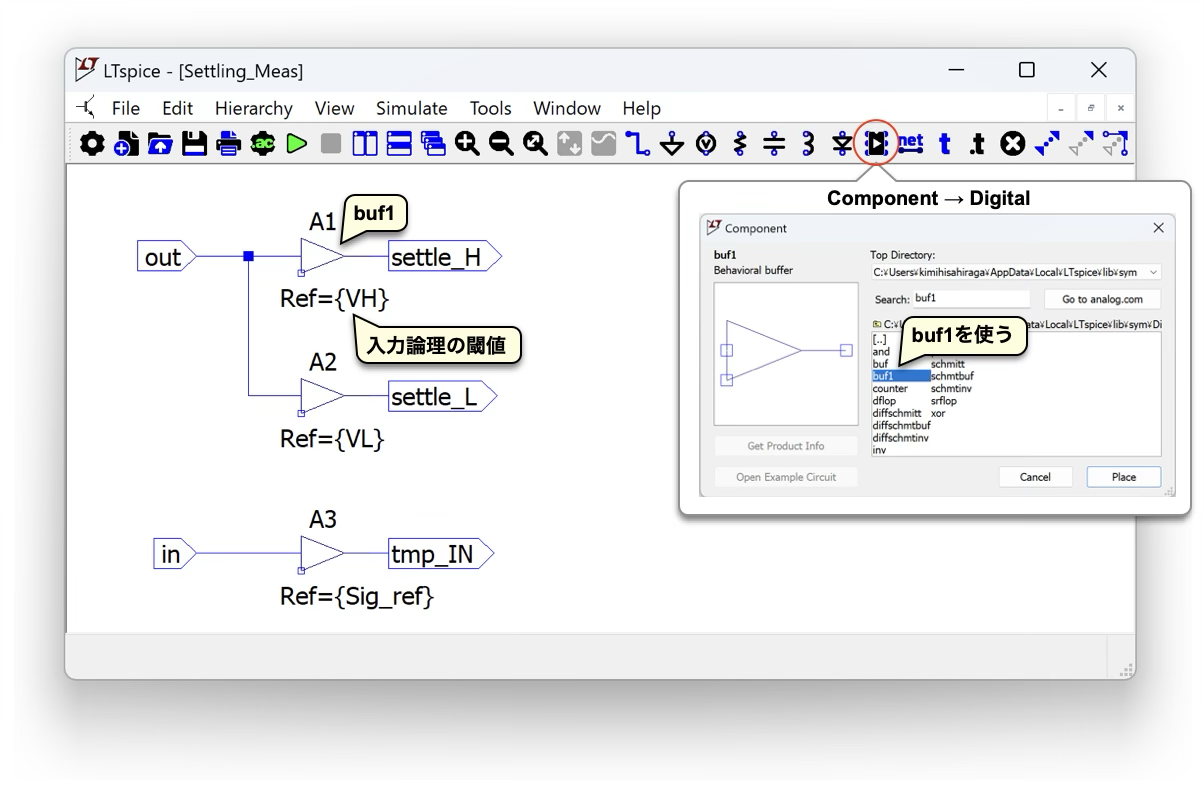Select 'counter' in the component list

point(890,388)
